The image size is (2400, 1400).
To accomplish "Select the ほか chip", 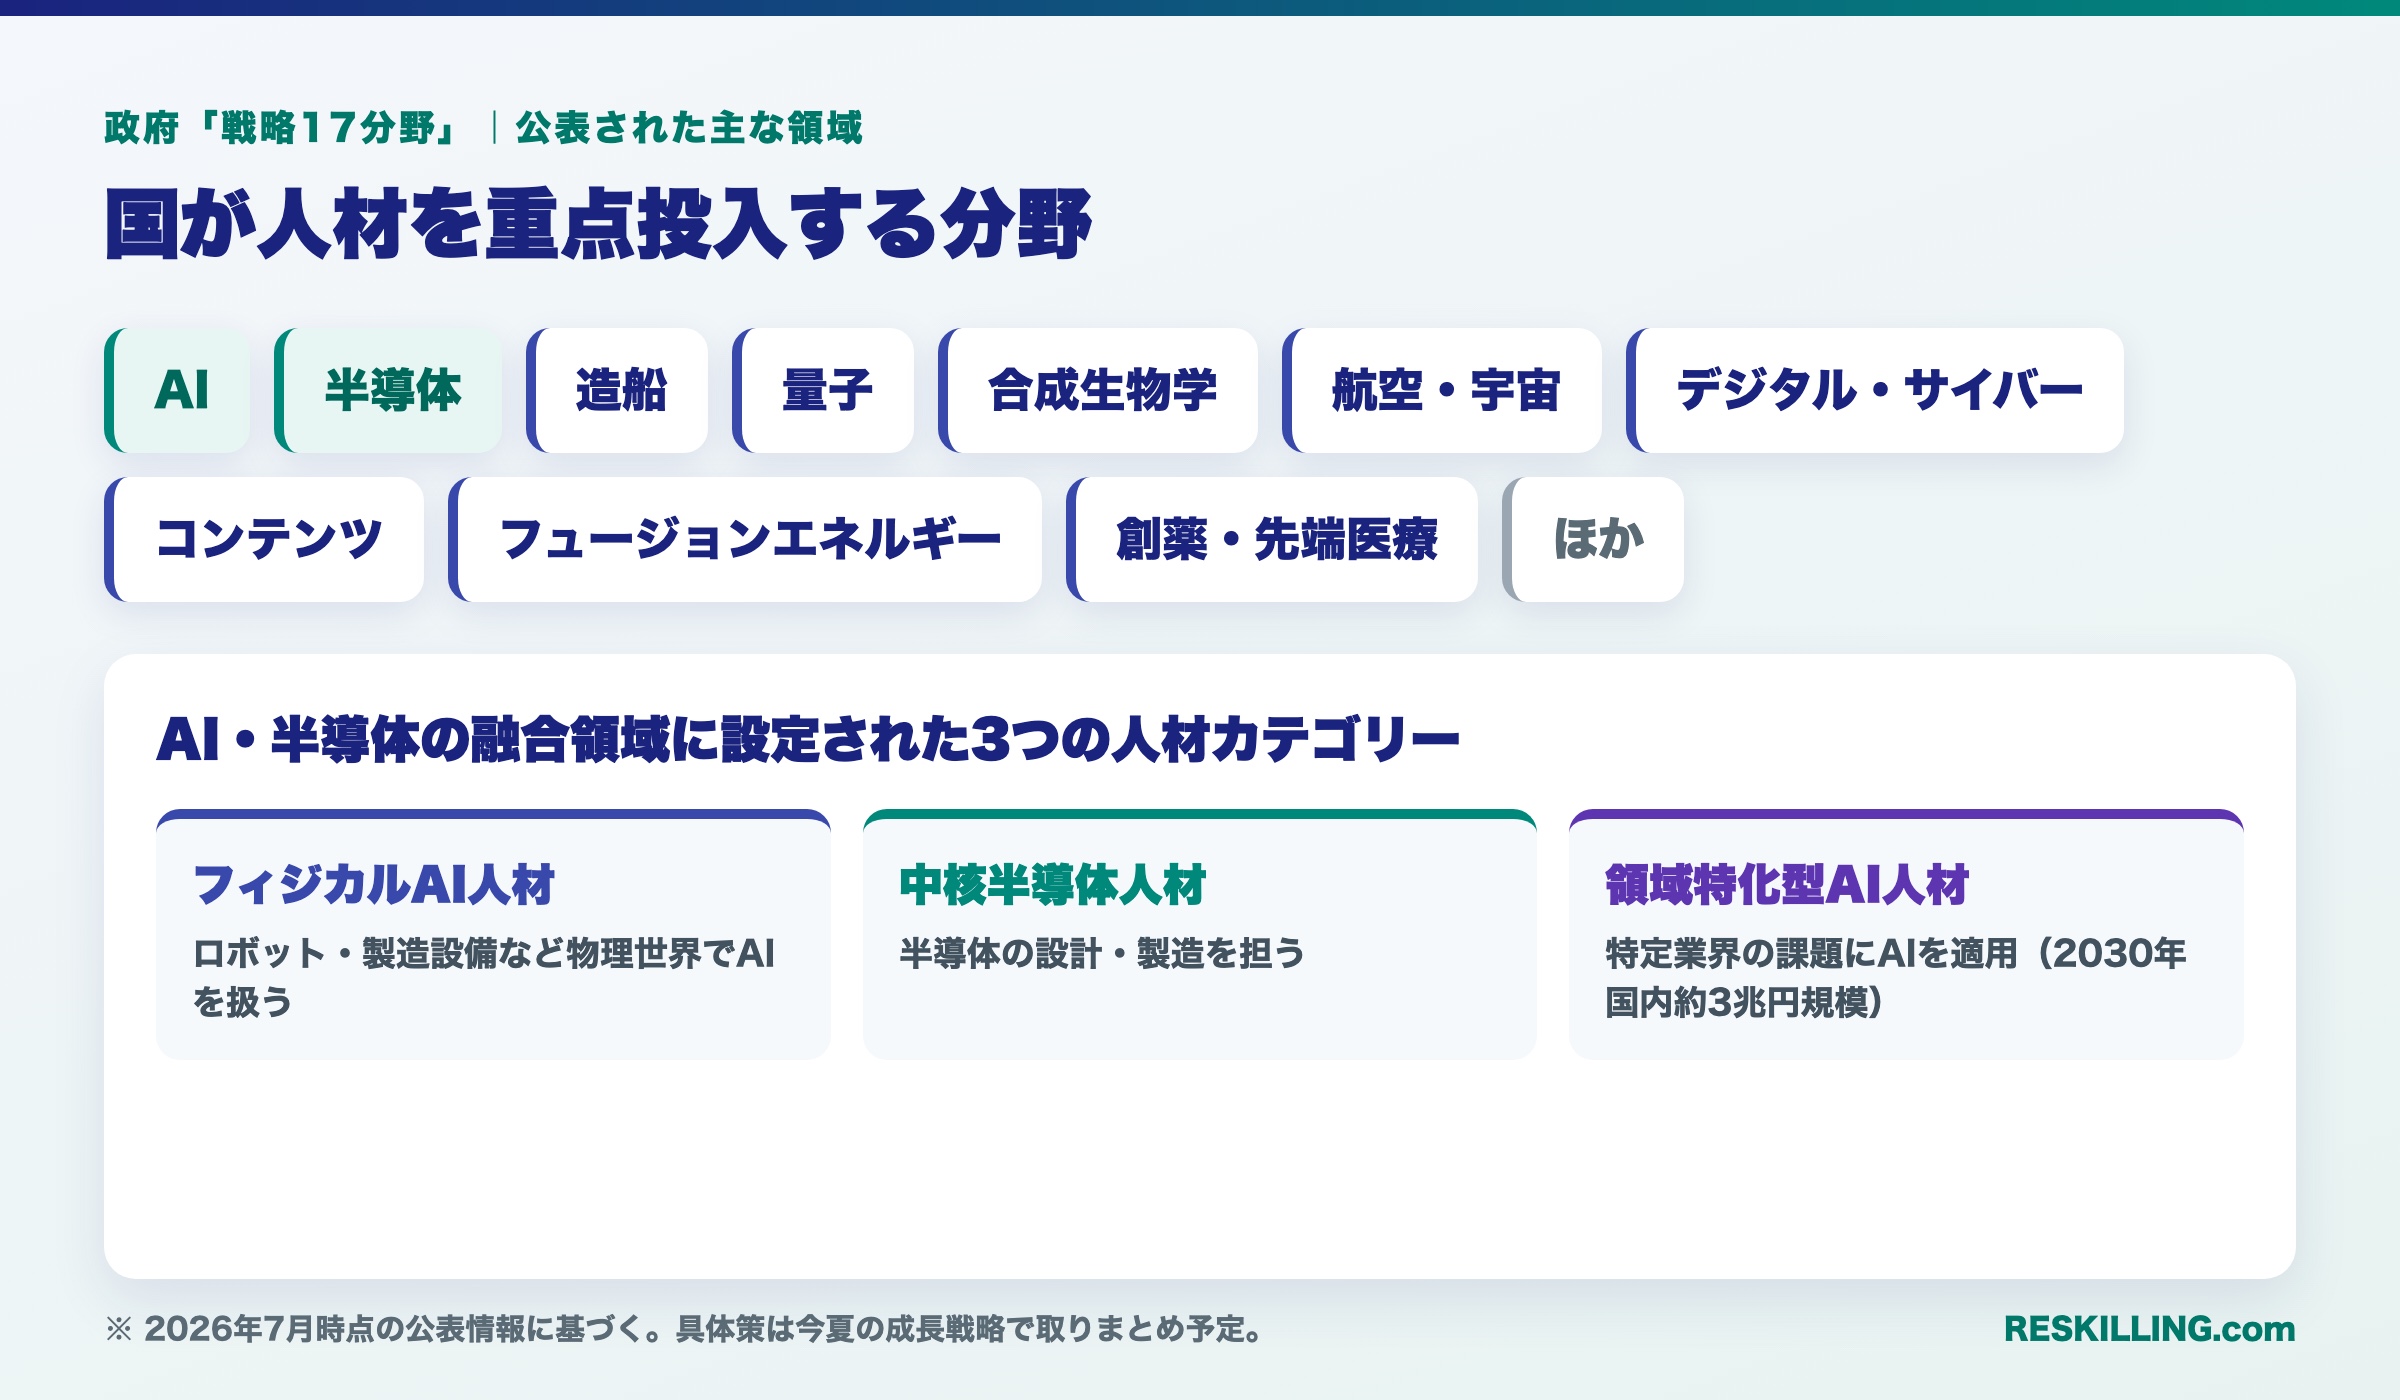I will (x=1593, y=539).
